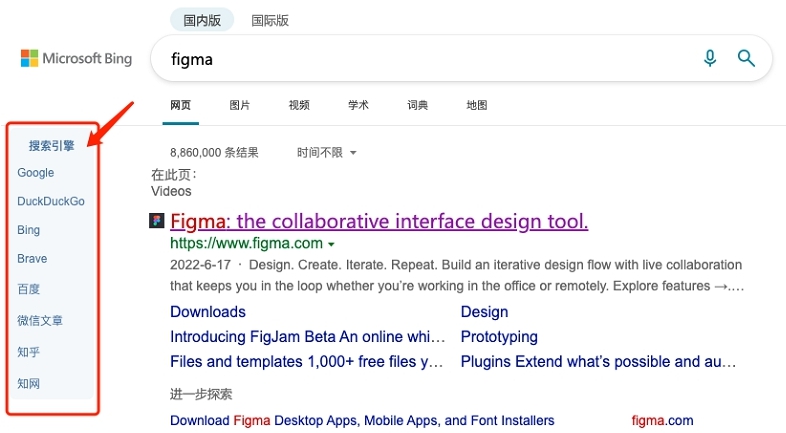The image size is (786, 433).
Task: Click the magnifying glass search icon
Action: pyautogui.click(x=746, y=59)
